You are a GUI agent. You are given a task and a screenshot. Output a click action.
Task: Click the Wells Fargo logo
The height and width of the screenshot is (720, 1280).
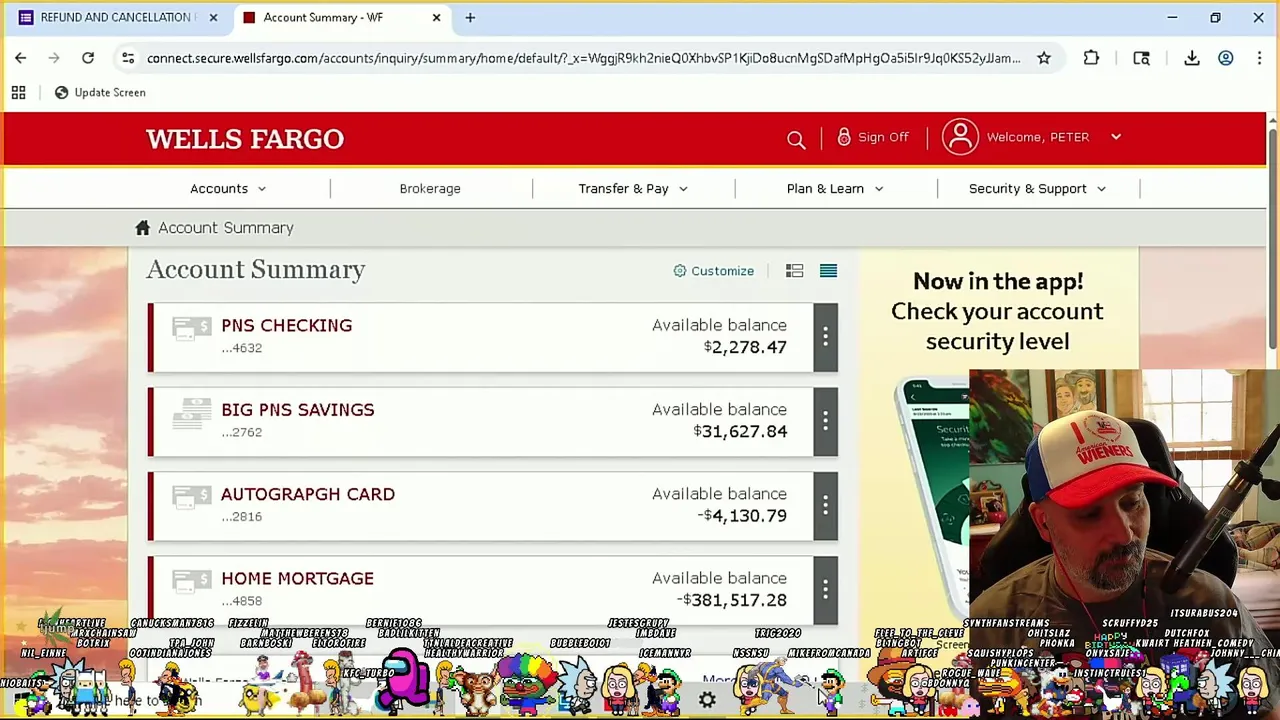click(245, 139)
